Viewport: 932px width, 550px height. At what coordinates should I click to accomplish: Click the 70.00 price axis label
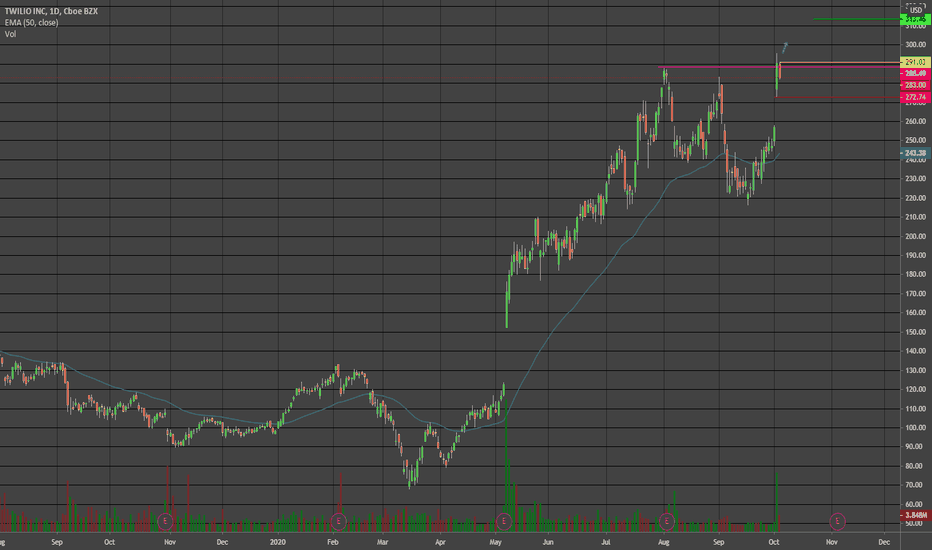(x=915, y=485)
